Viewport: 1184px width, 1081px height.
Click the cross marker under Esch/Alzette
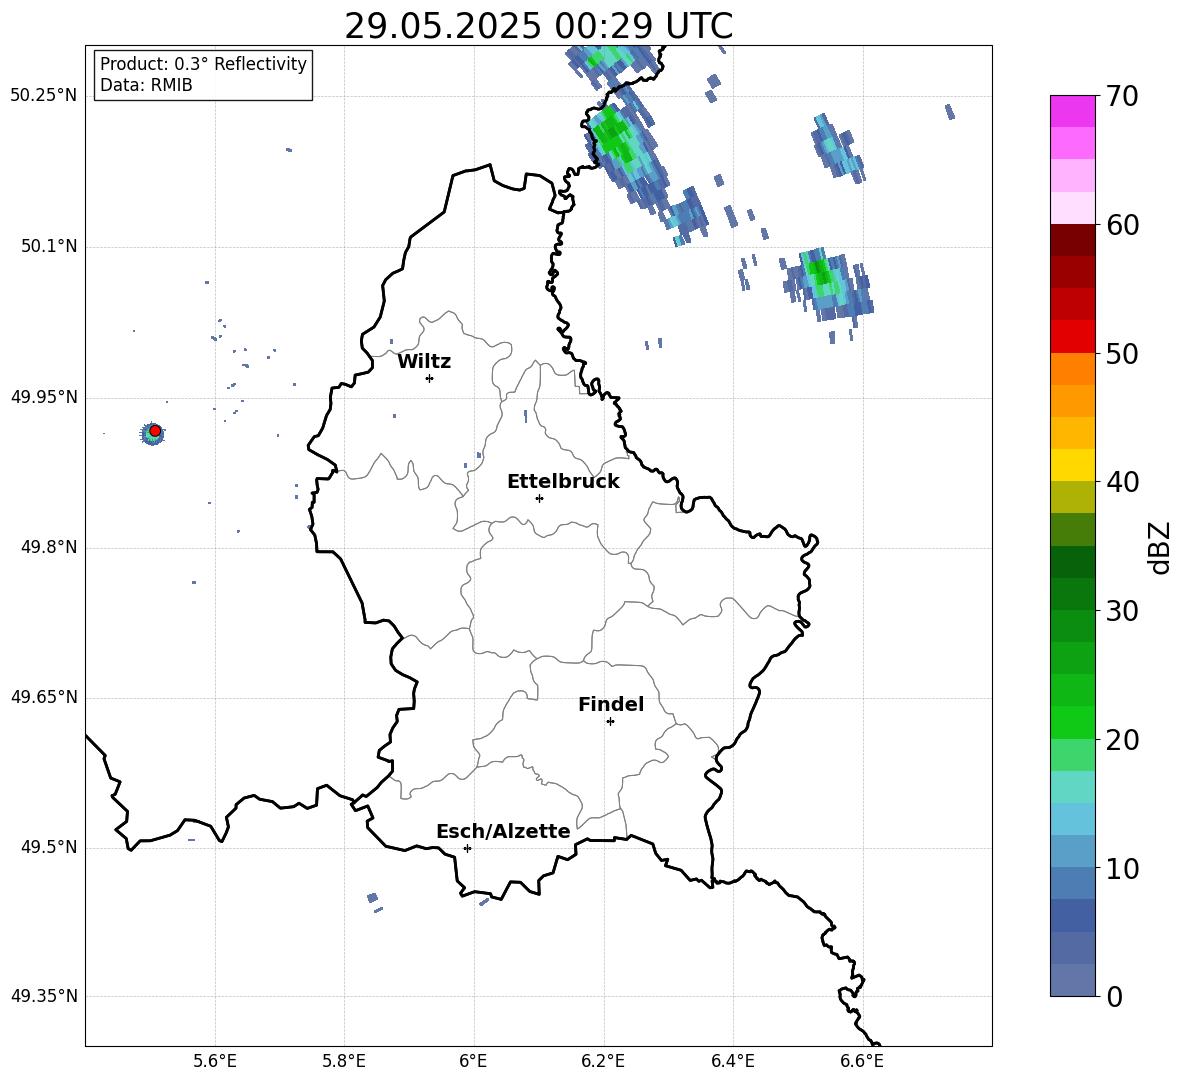pos(467,848)
